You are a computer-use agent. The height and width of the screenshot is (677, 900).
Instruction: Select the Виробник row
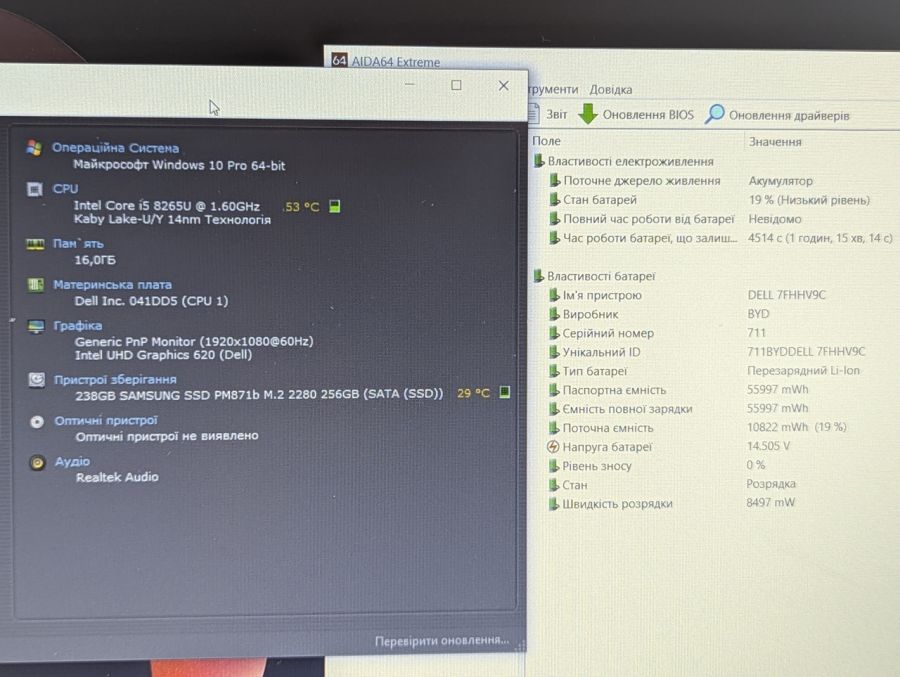658,314
